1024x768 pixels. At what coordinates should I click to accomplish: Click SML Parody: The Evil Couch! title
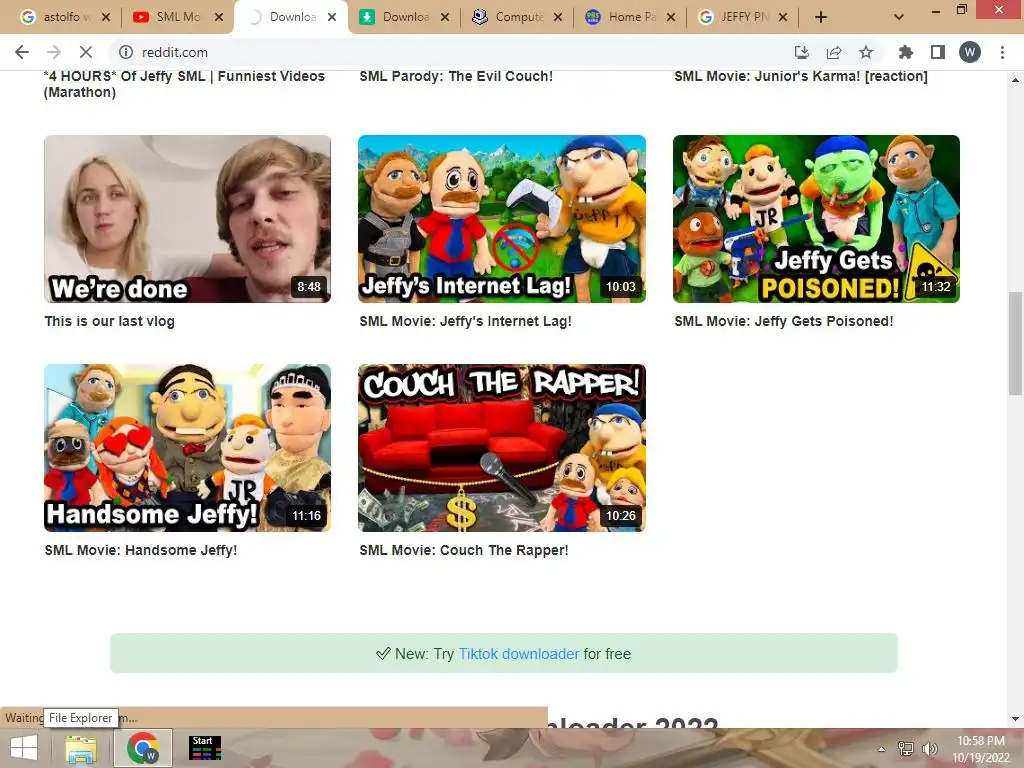tap(456, 76)
